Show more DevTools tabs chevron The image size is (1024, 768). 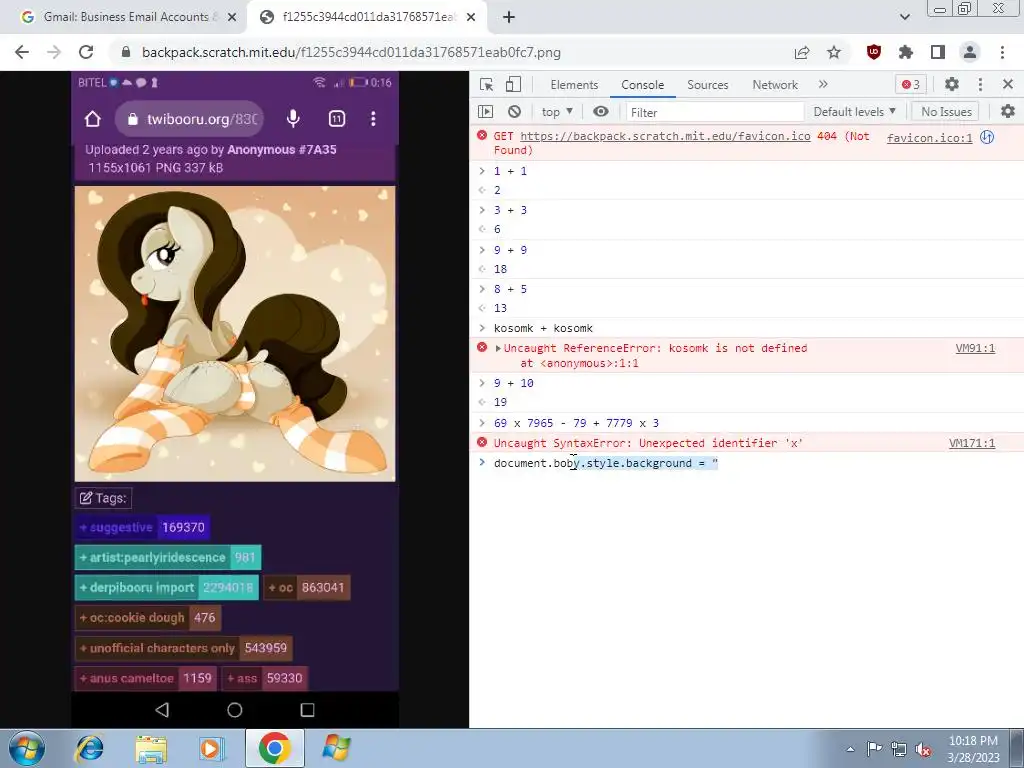(x=823, y=84)
